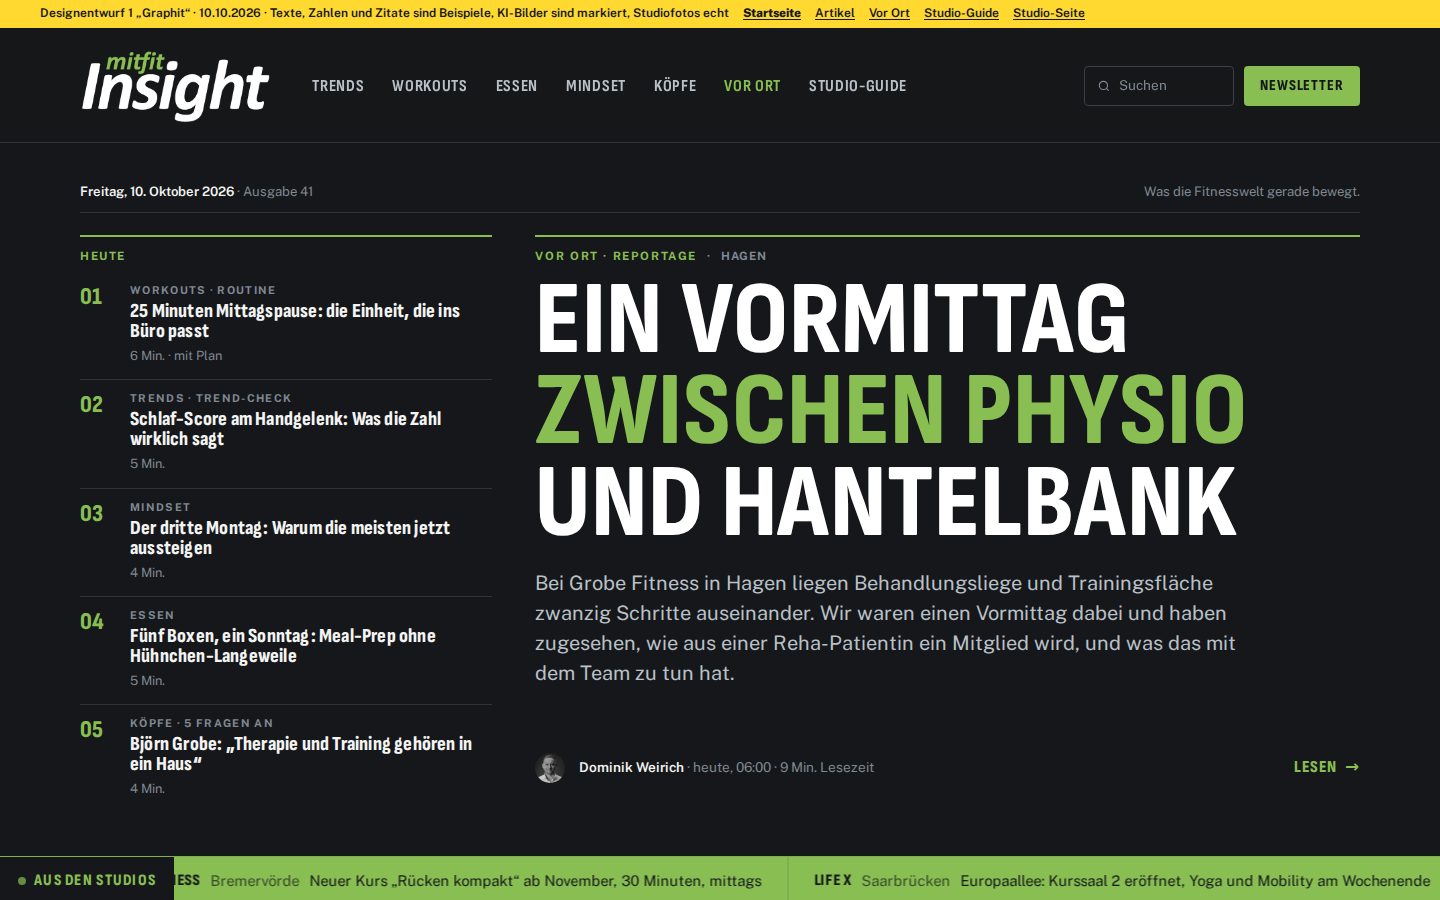Viewport: 1440px width, 900px height.
Task: Open article 25 Minuten Mittagspause
Action: (x=295, y=321)
